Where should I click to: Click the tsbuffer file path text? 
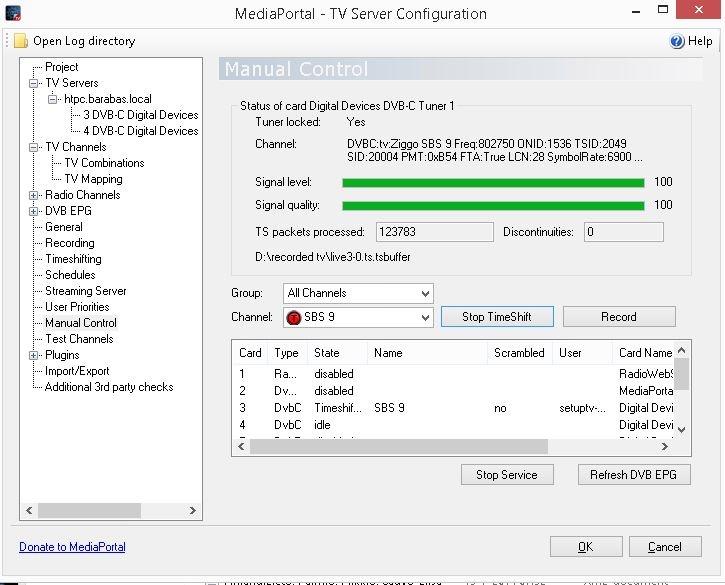(x=332, y=257)
